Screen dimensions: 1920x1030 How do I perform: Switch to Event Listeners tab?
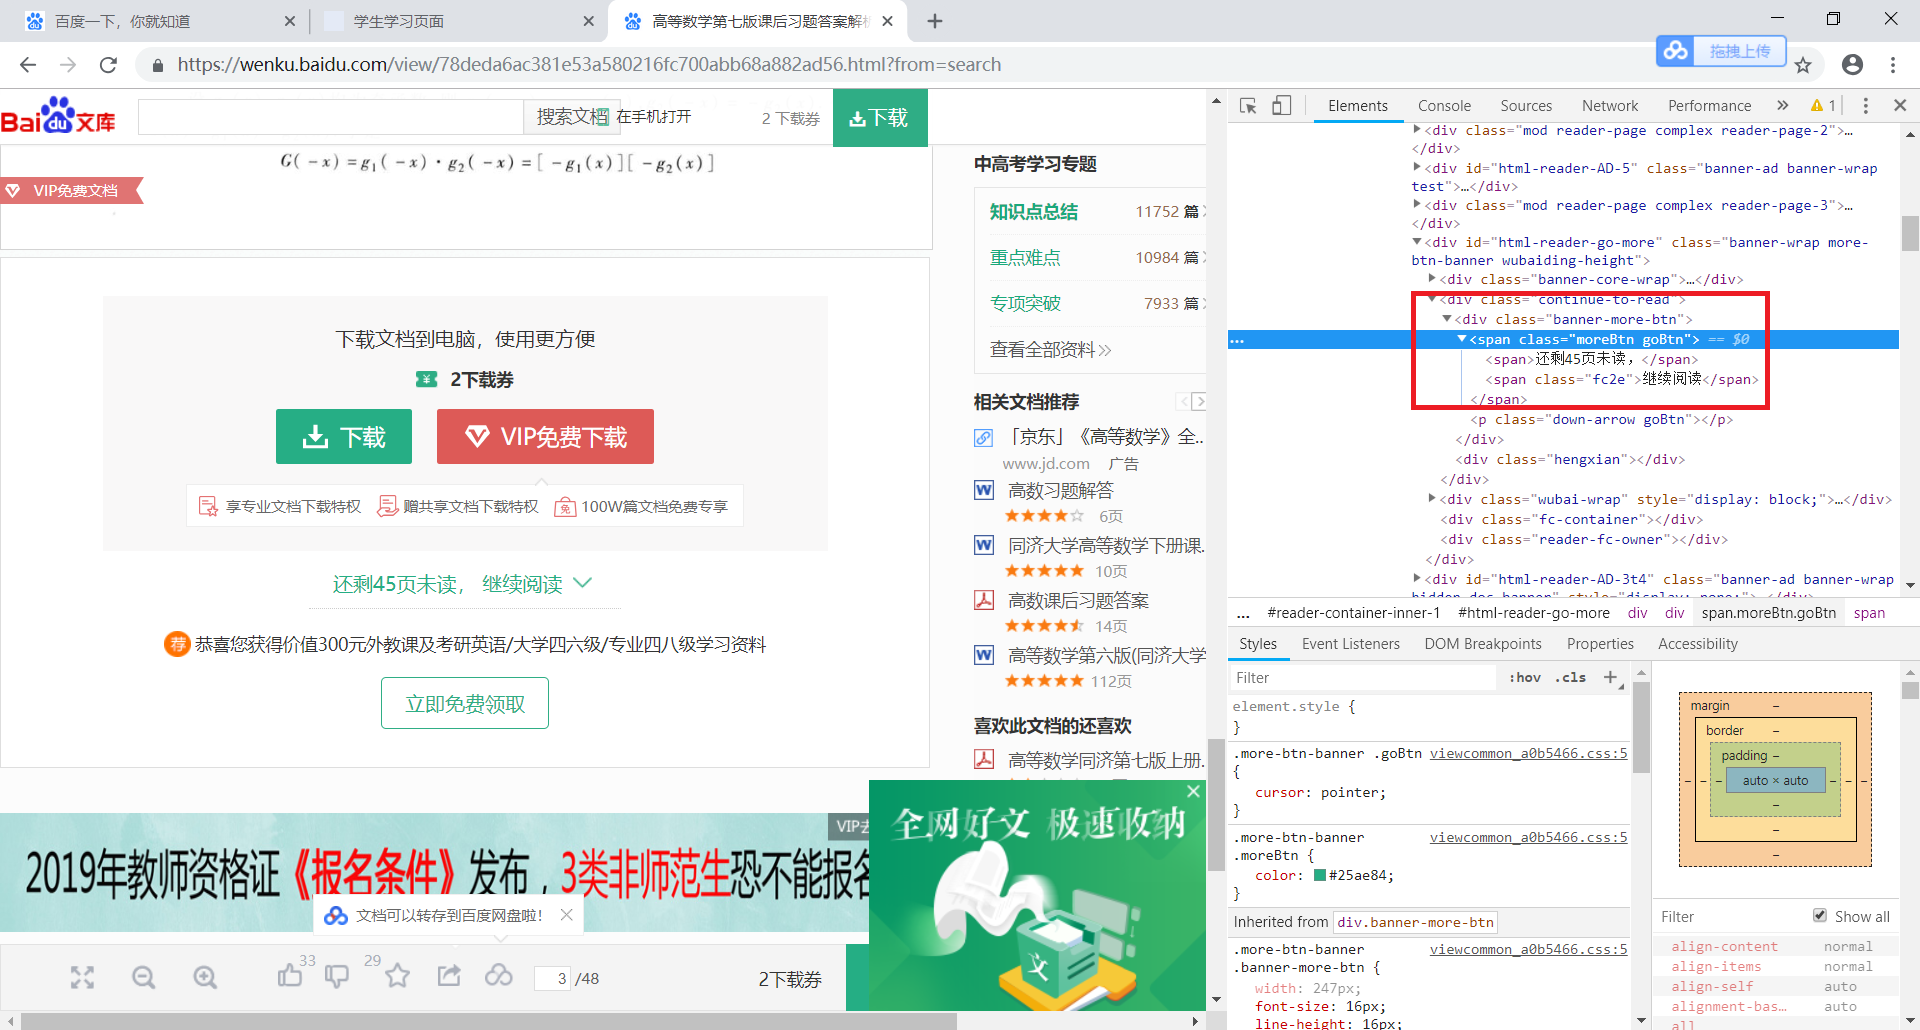click(1350, 644)
